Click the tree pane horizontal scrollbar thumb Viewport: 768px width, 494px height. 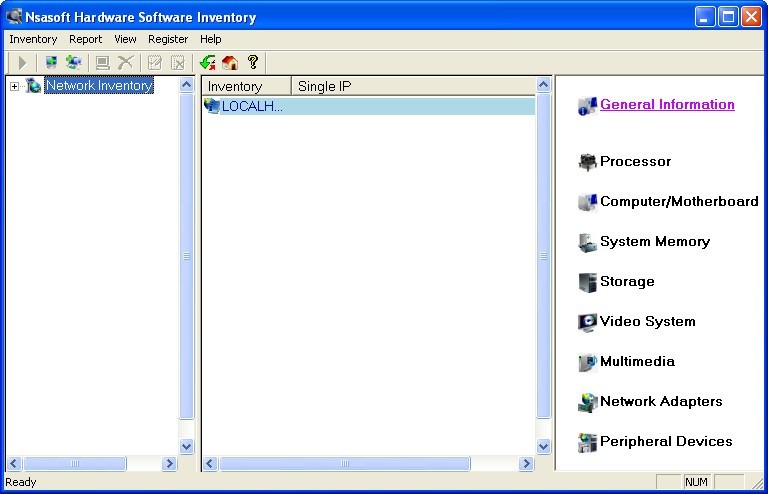point(75,463)
